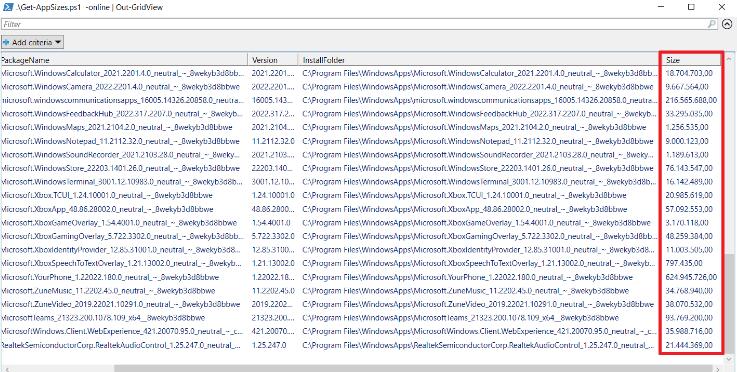Click the InstallFolder path for Microsoft.YourPhone
Viewport: 737px width, 372px height.
coord(467,277)
